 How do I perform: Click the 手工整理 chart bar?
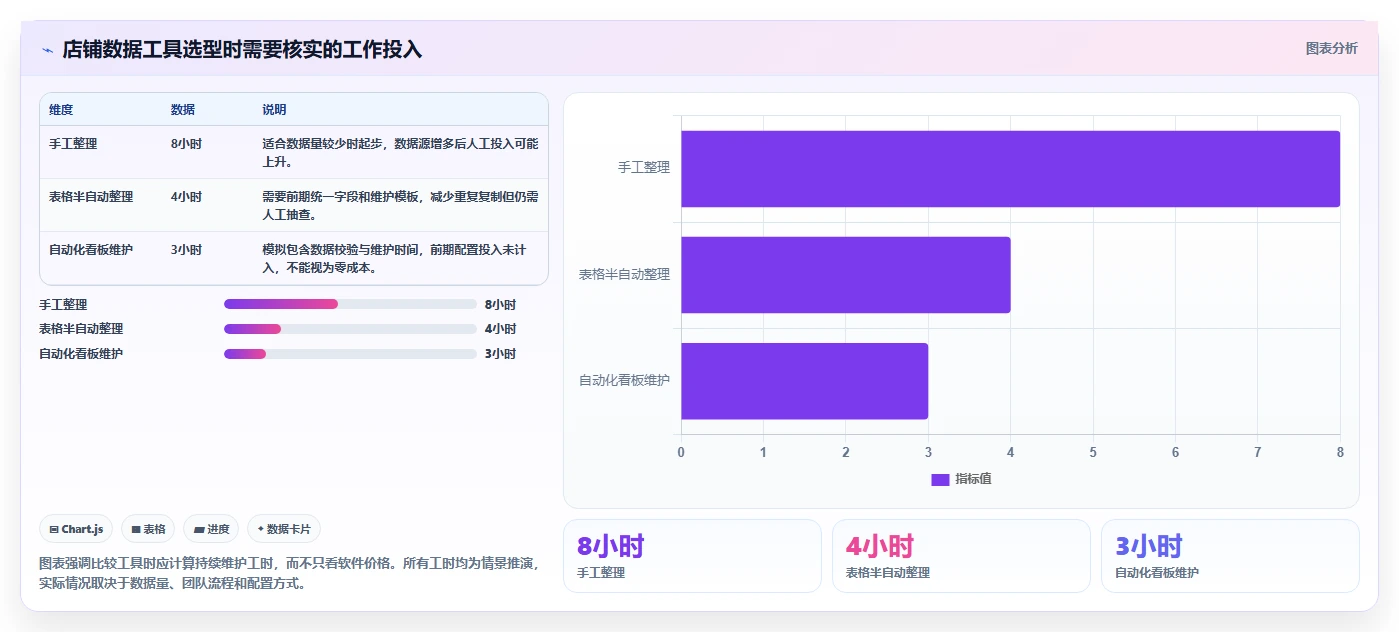coord(1010,169)
